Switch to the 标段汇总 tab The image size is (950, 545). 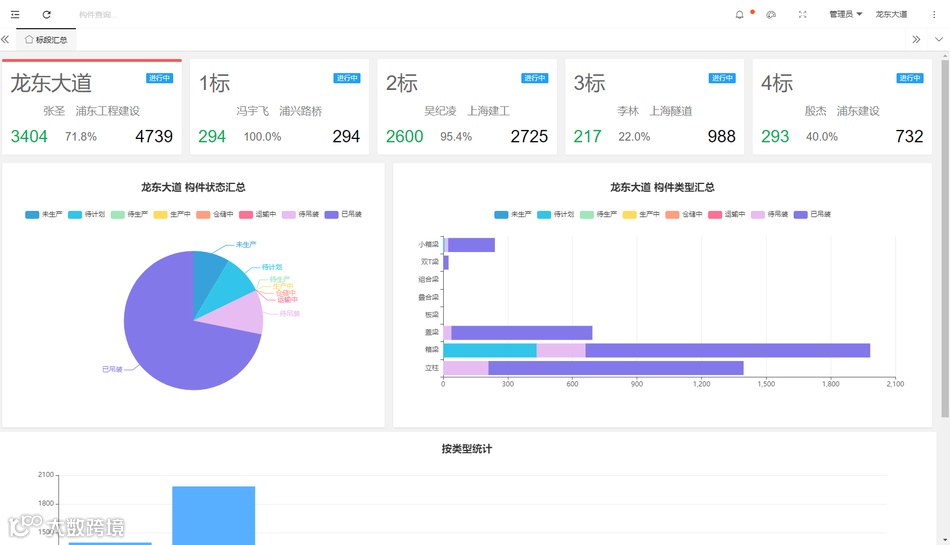[x=46, y=39]
